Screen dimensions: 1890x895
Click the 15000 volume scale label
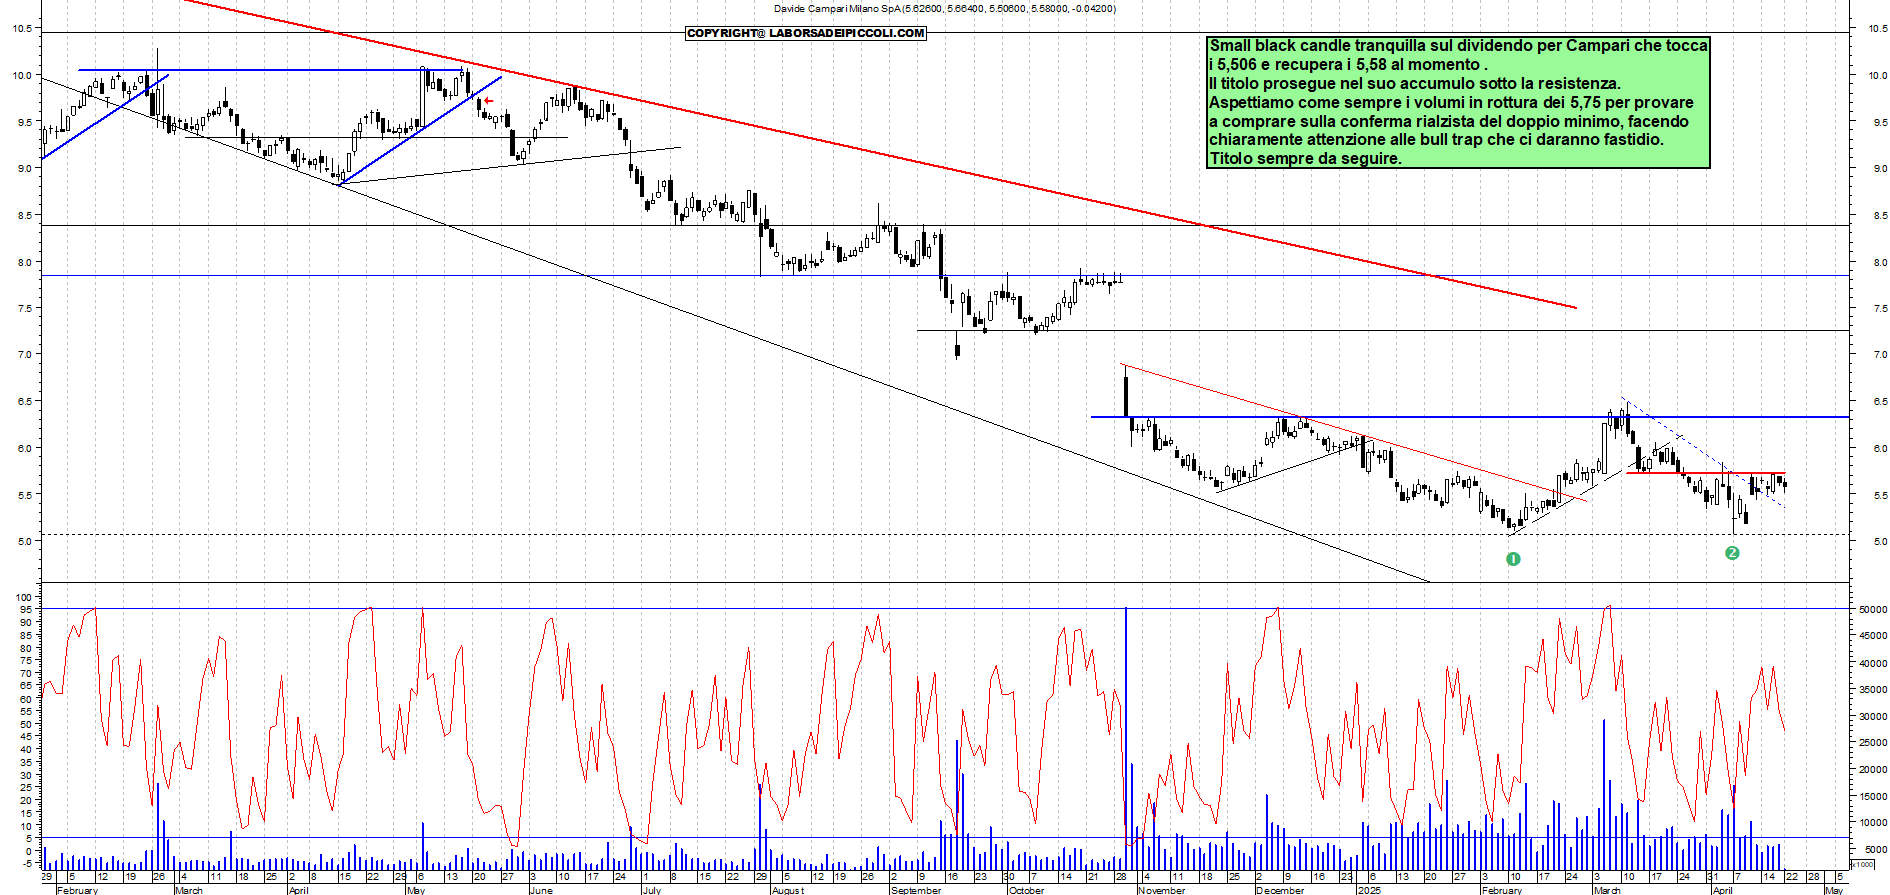coord(1872,796)
